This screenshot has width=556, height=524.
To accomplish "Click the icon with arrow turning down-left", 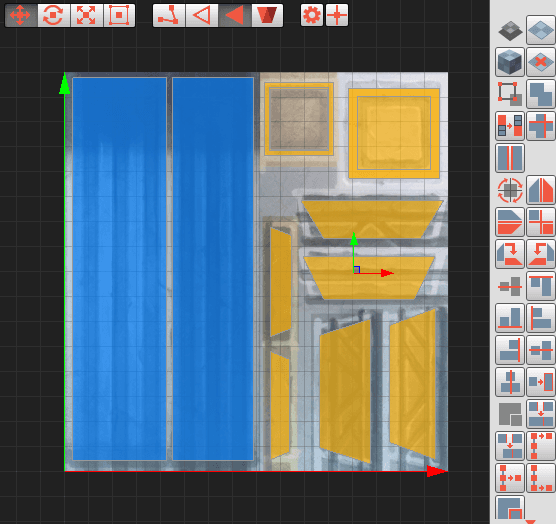I will pos(540,254).
